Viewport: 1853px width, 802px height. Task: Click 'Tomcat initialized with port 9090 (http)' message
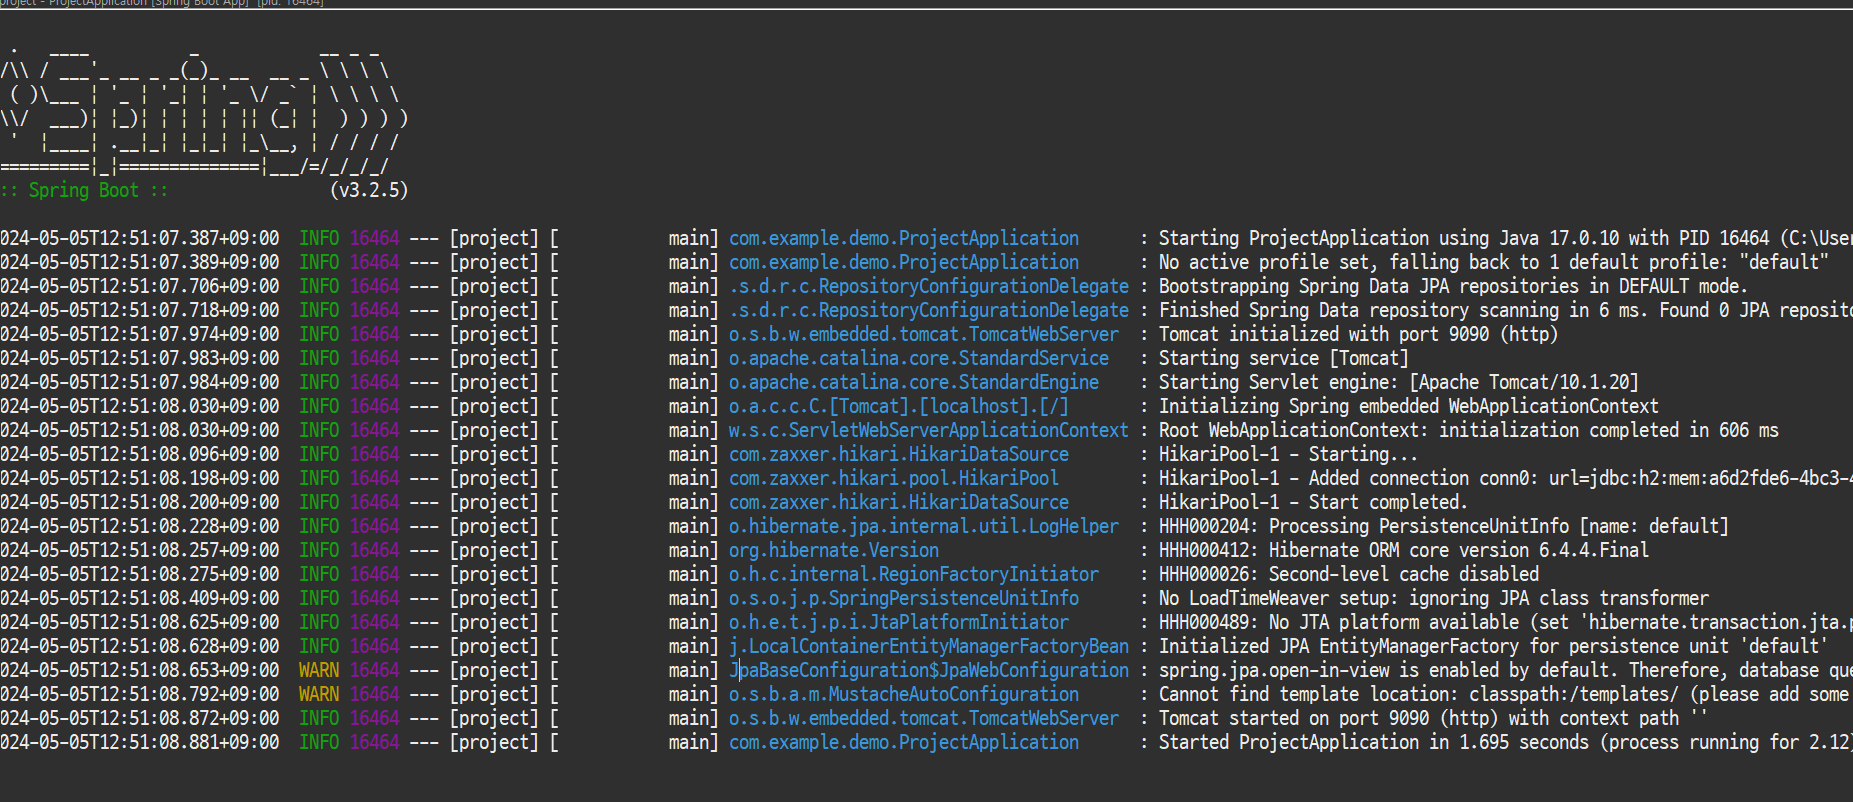tap(1358, 334)
